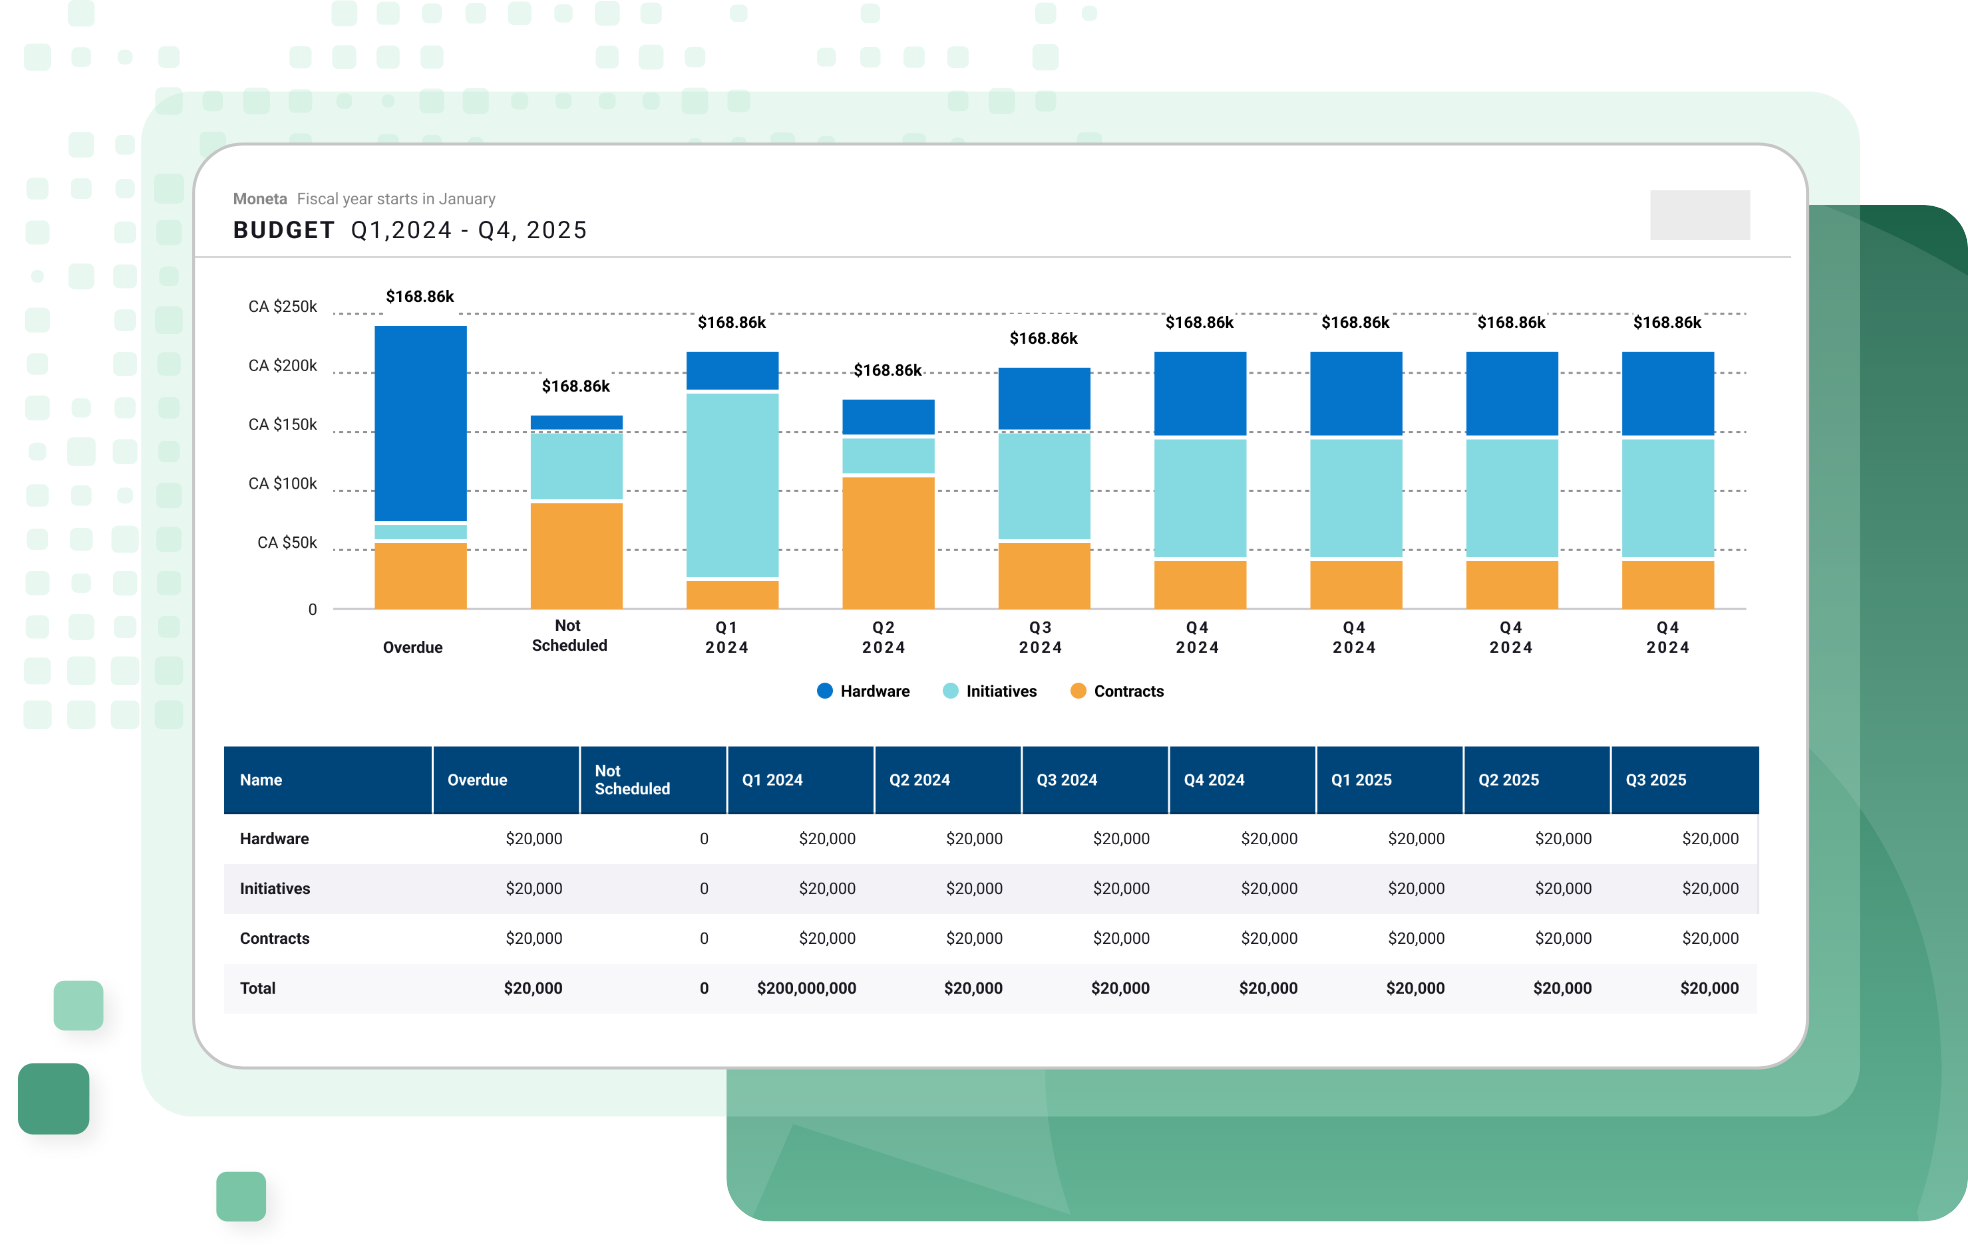Select the Q3 2025 column header
1968x1258 pixels.
click(x=1656, y=780)
